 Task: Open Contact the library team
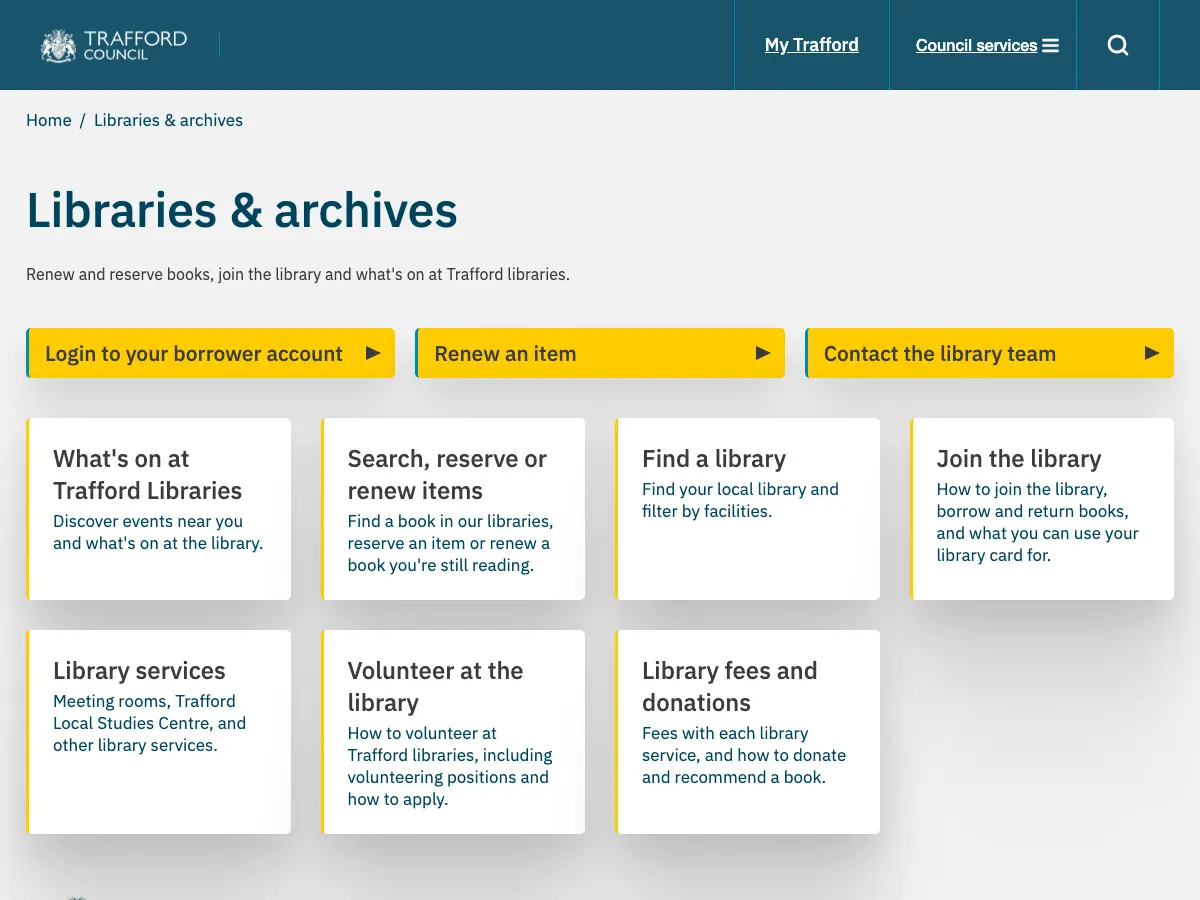(x=989, y=353)
